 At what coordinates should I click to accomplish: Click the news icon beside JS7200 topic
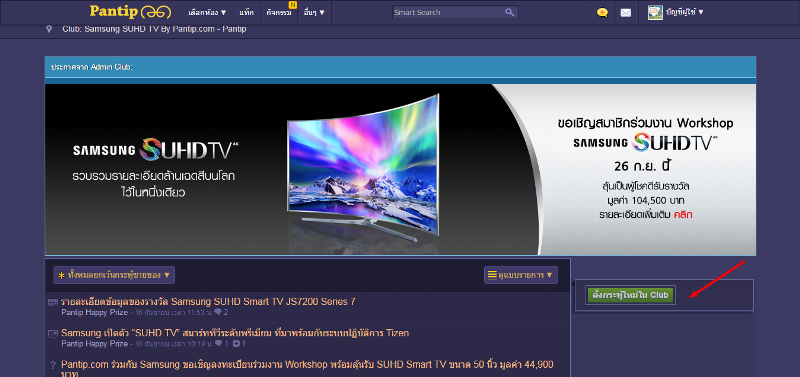(53, 302)
